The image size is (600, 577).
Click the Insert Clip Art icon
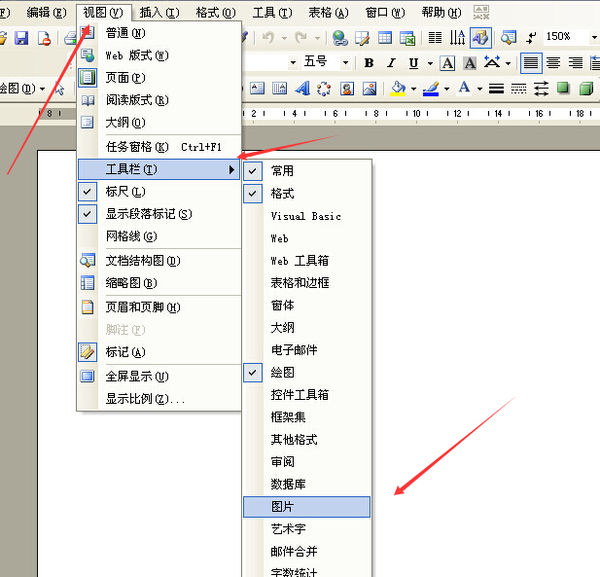(347, 88)
